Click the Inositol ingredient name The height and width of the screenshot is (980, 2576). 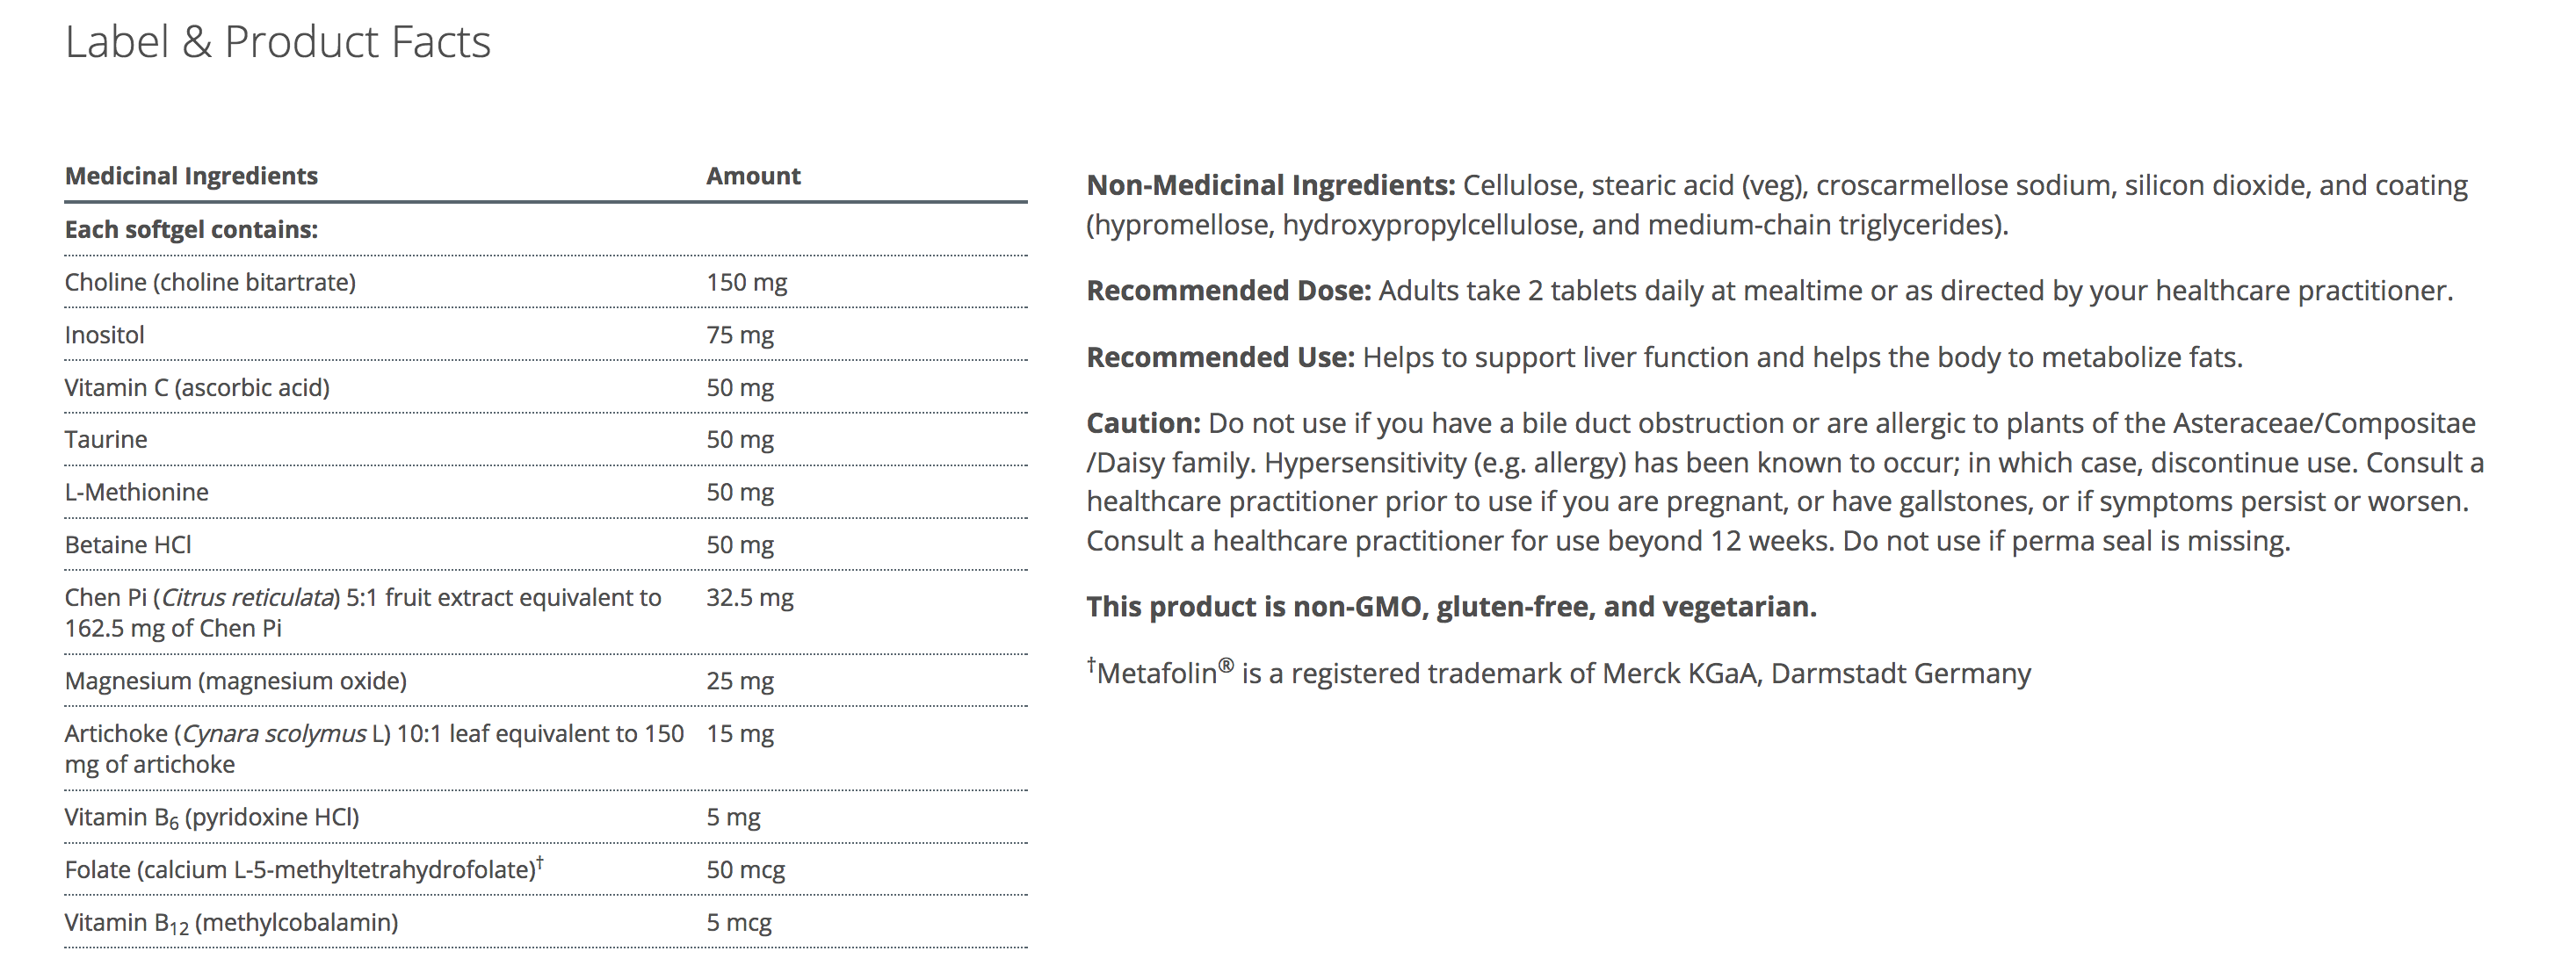pyautogui.click(x=104, y=335)
